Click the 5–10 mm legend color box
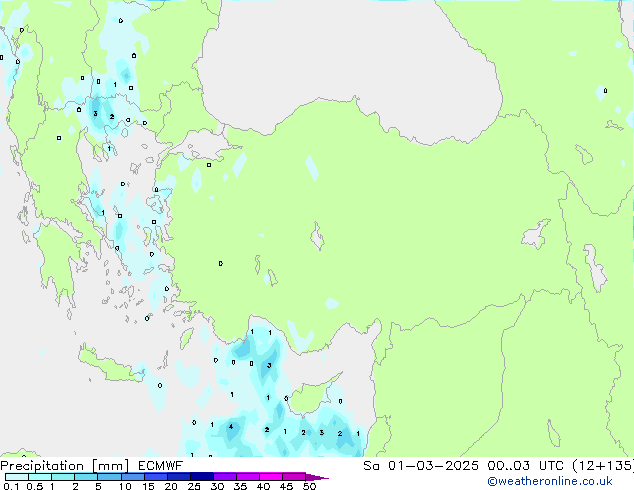 [x=109, y=477]
